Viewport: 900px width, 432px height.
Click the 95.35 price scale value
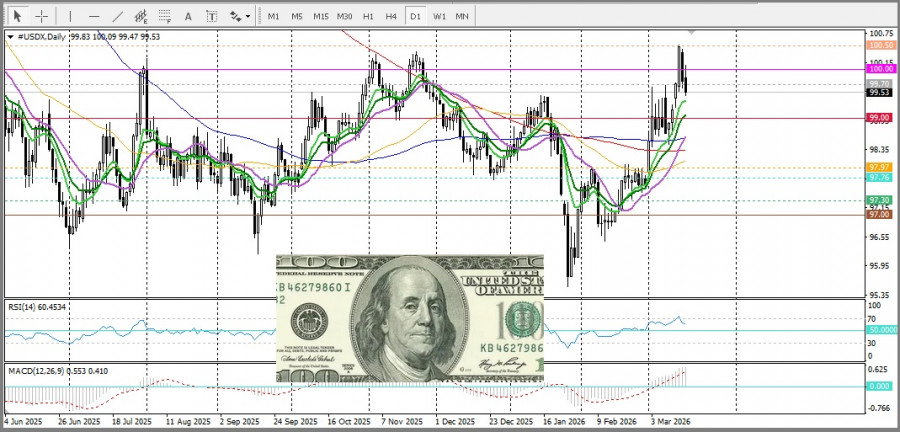point(880,295)
